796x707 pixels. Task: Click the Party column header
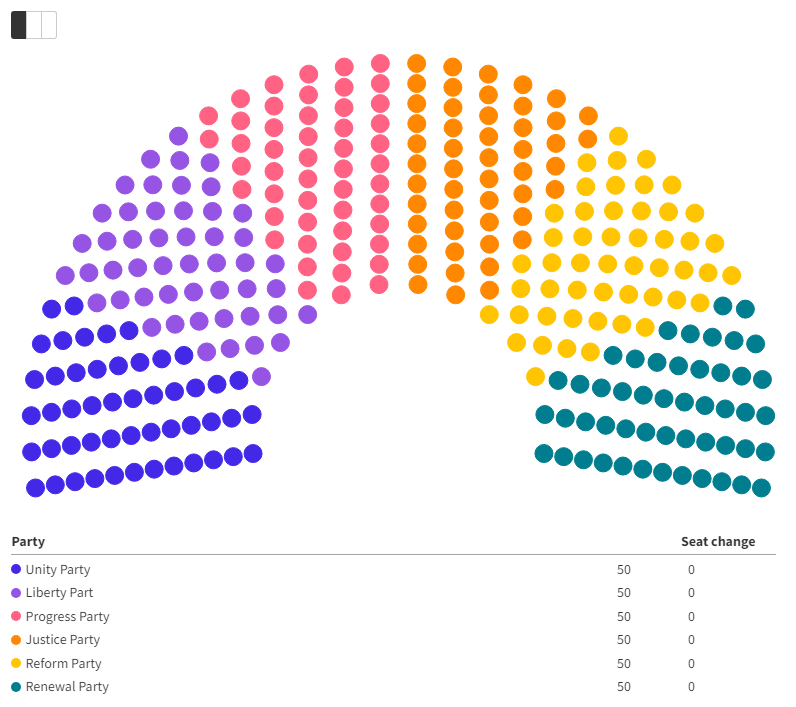click(28, 542)
